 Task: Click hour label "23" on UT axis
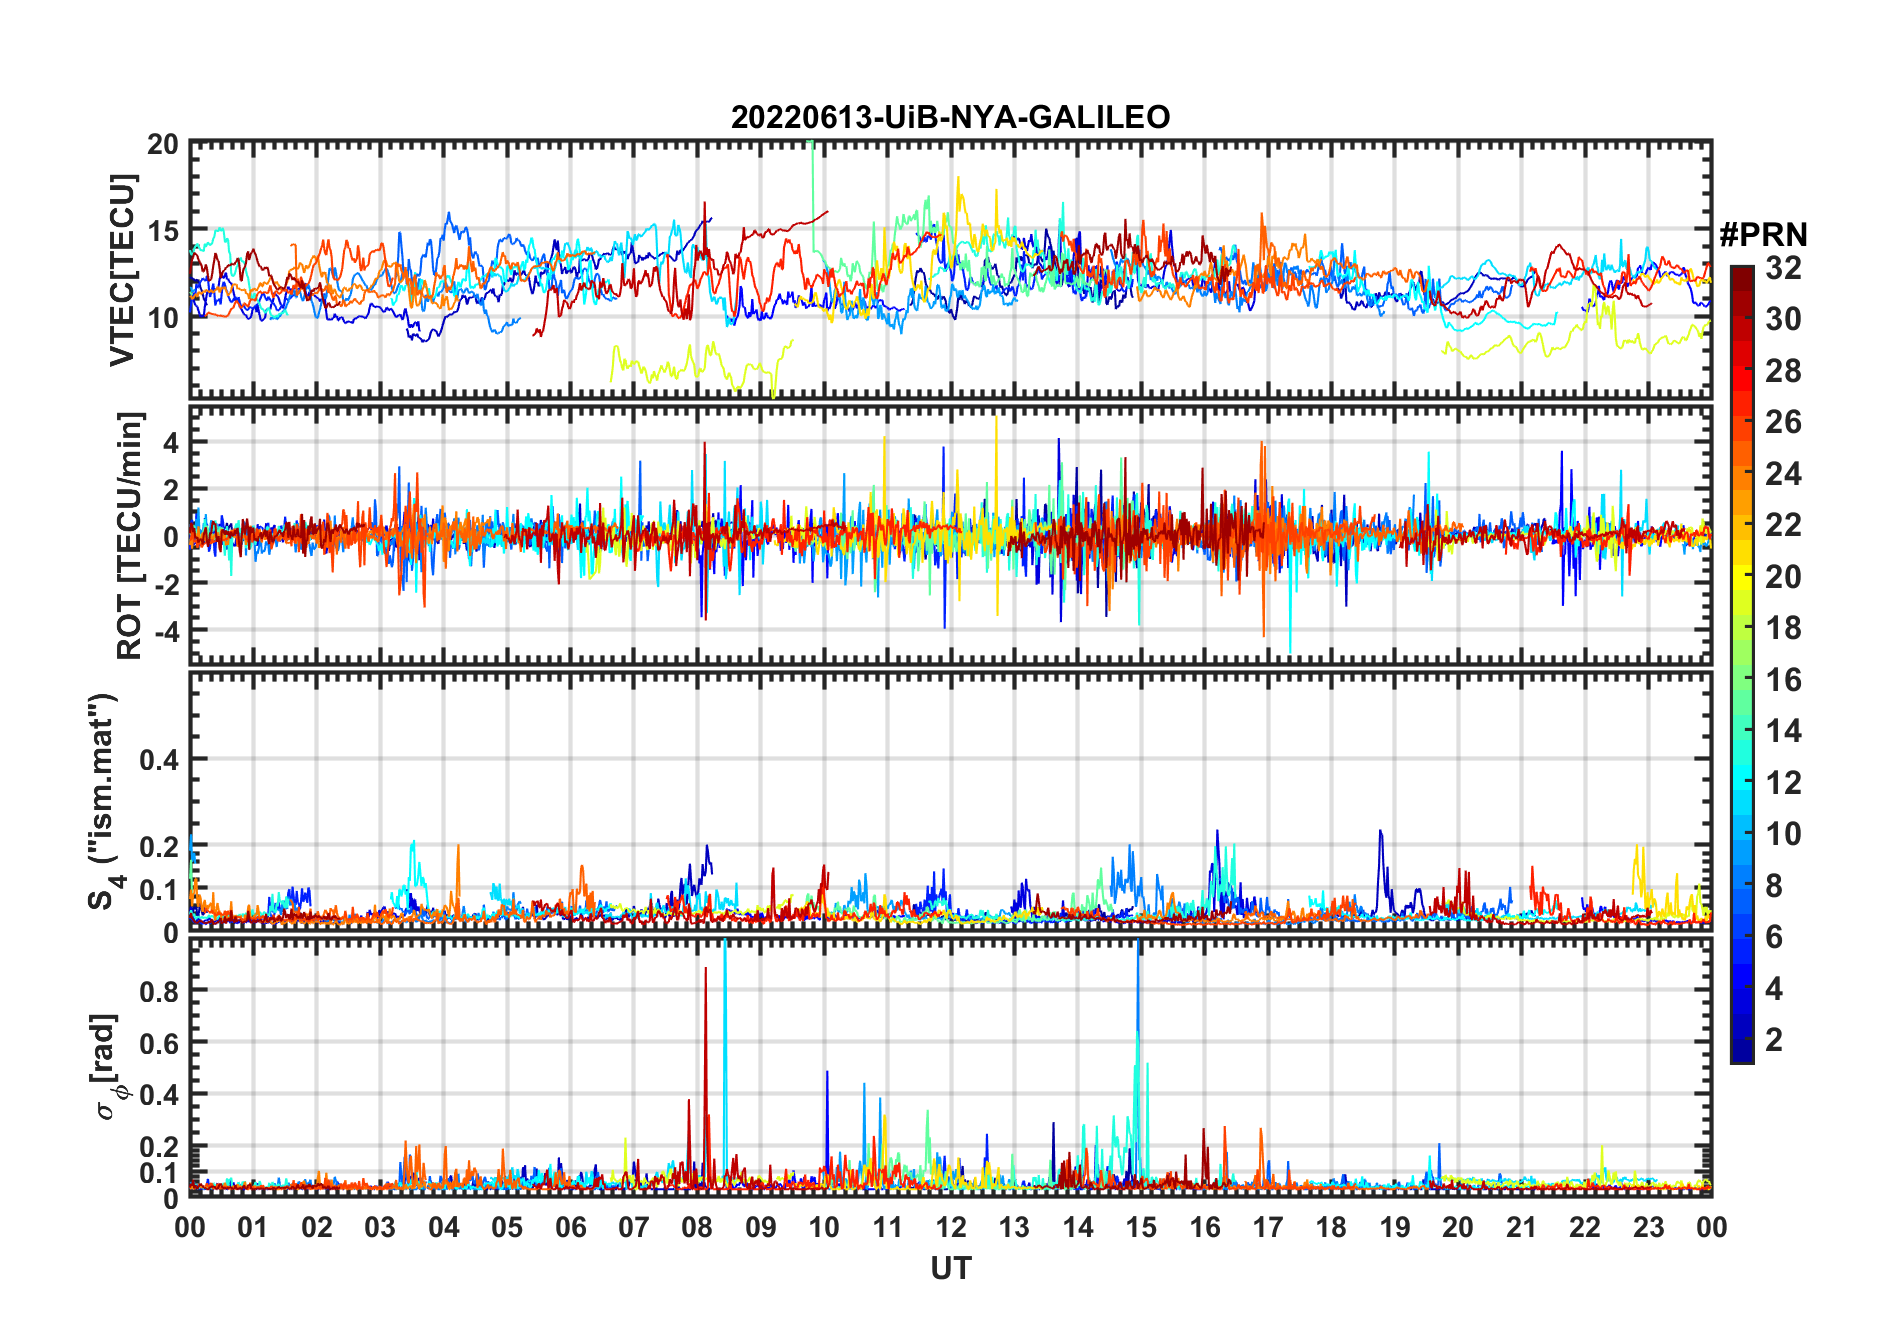tap(1648, 1227)
